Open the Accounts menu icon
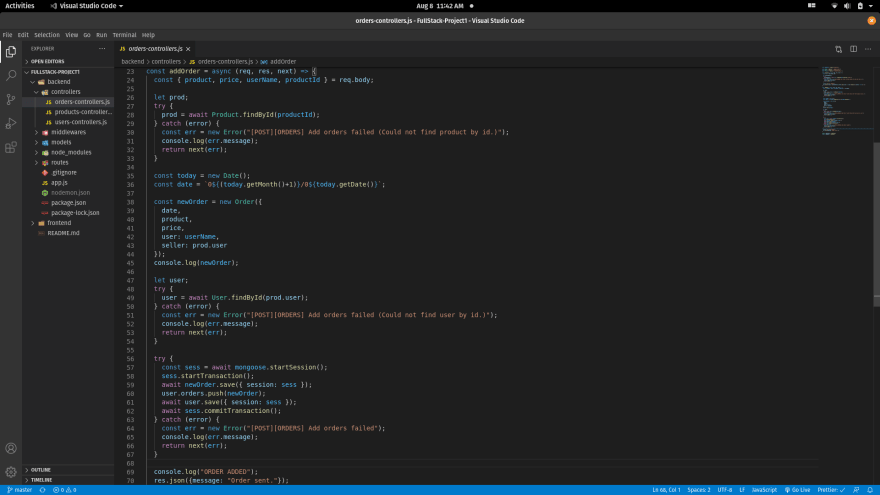 (x=11, y=448)
